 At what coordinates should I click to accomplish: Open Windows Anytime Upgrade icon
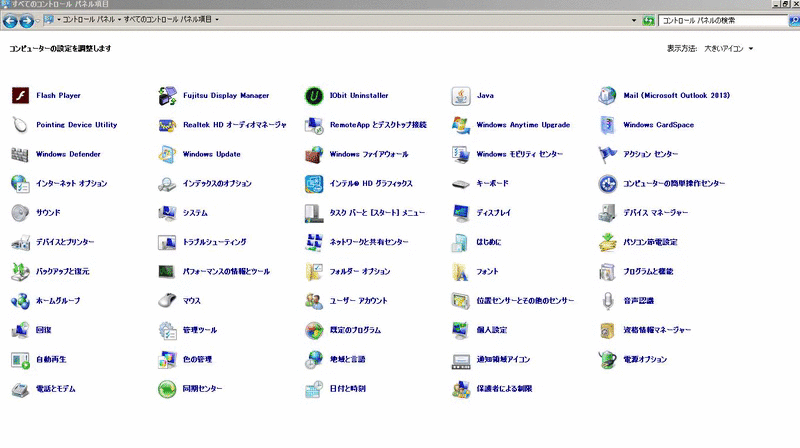click(x=461, y=125)
